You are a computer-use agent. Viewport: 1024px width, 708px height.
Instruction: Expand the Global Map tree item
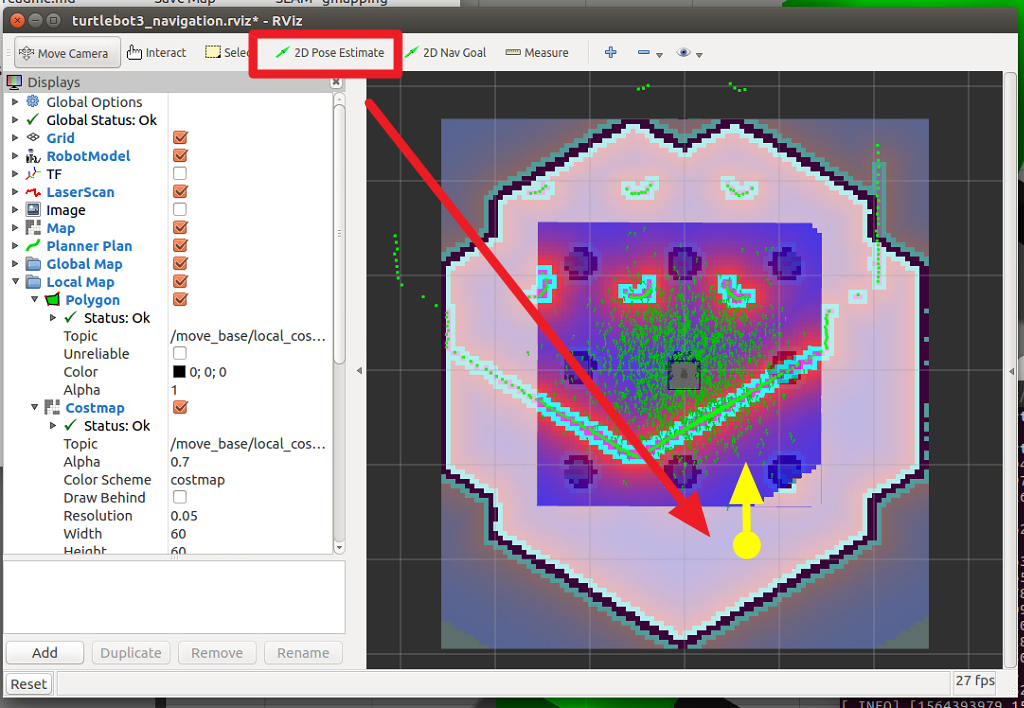[15, 264]
